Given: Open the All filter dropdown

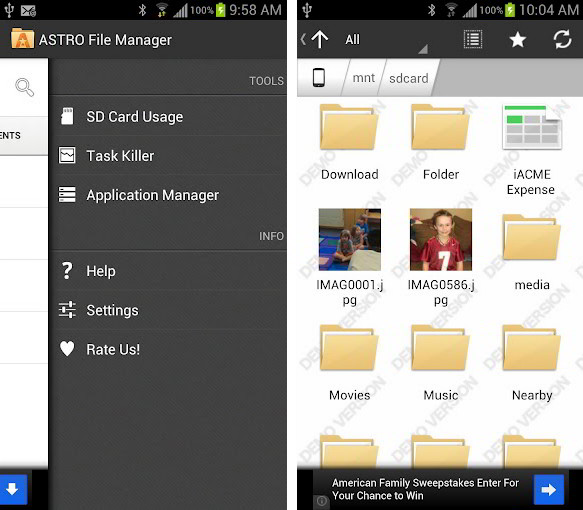Looking at the screenshot, I should [x=385, y=39].
